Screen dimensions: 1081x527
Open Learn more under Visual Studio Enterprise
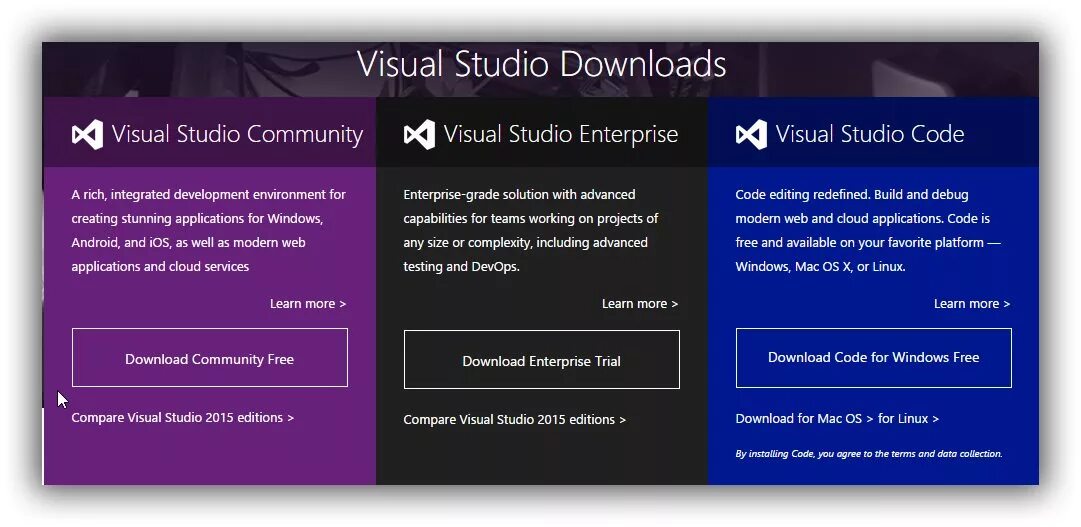640,304
